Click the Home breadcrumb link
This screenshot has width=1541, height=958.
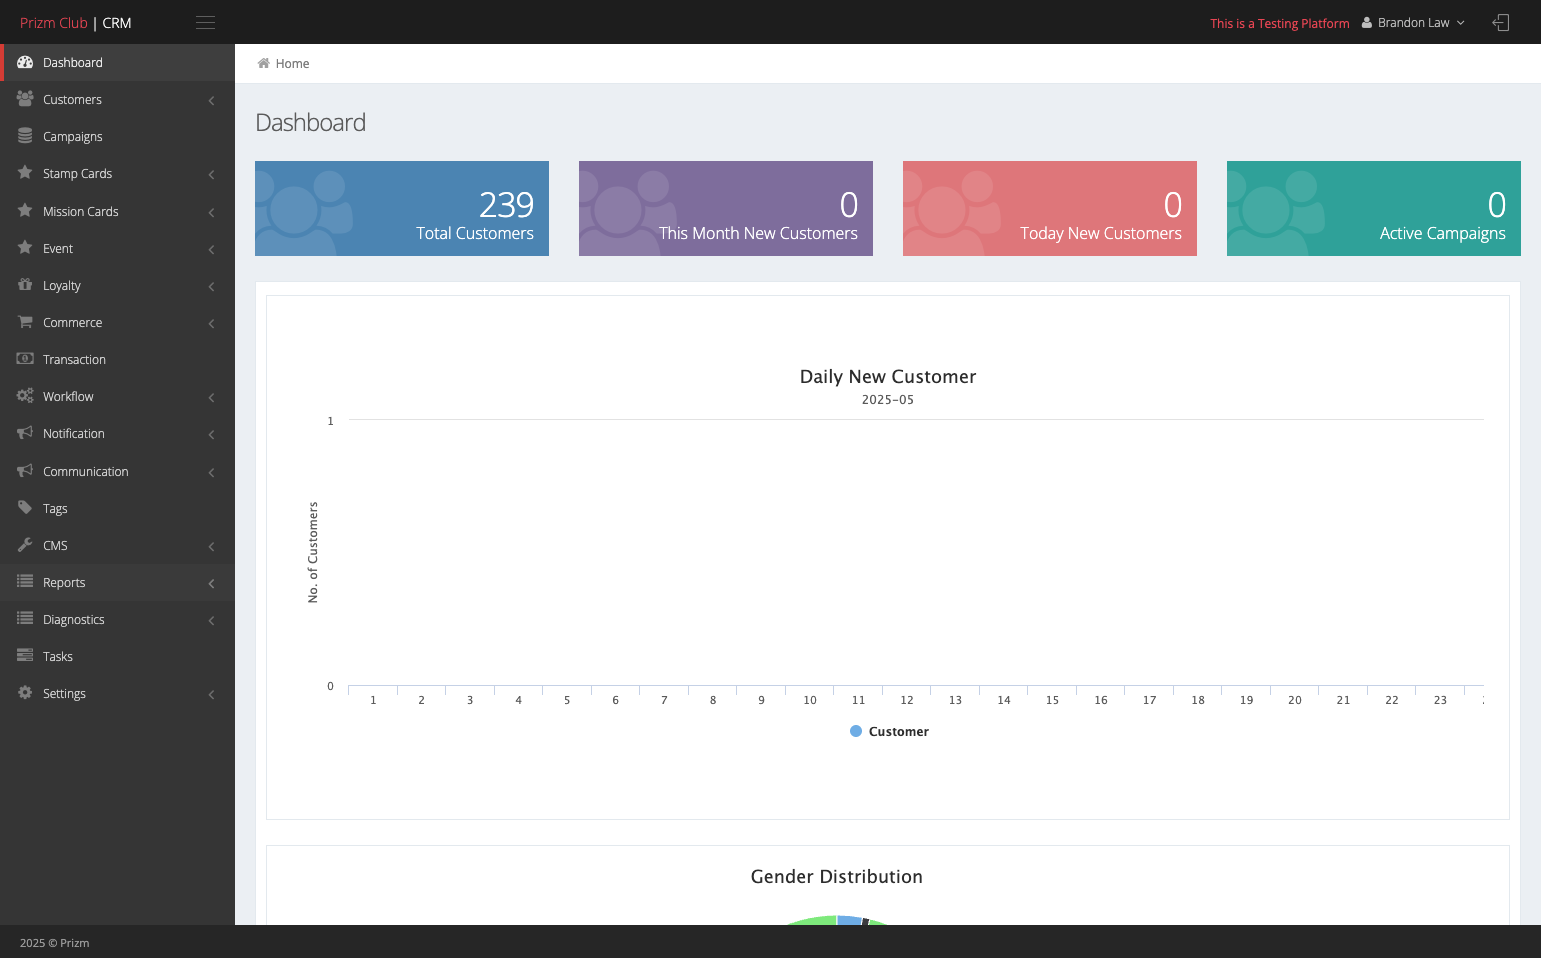292,63
